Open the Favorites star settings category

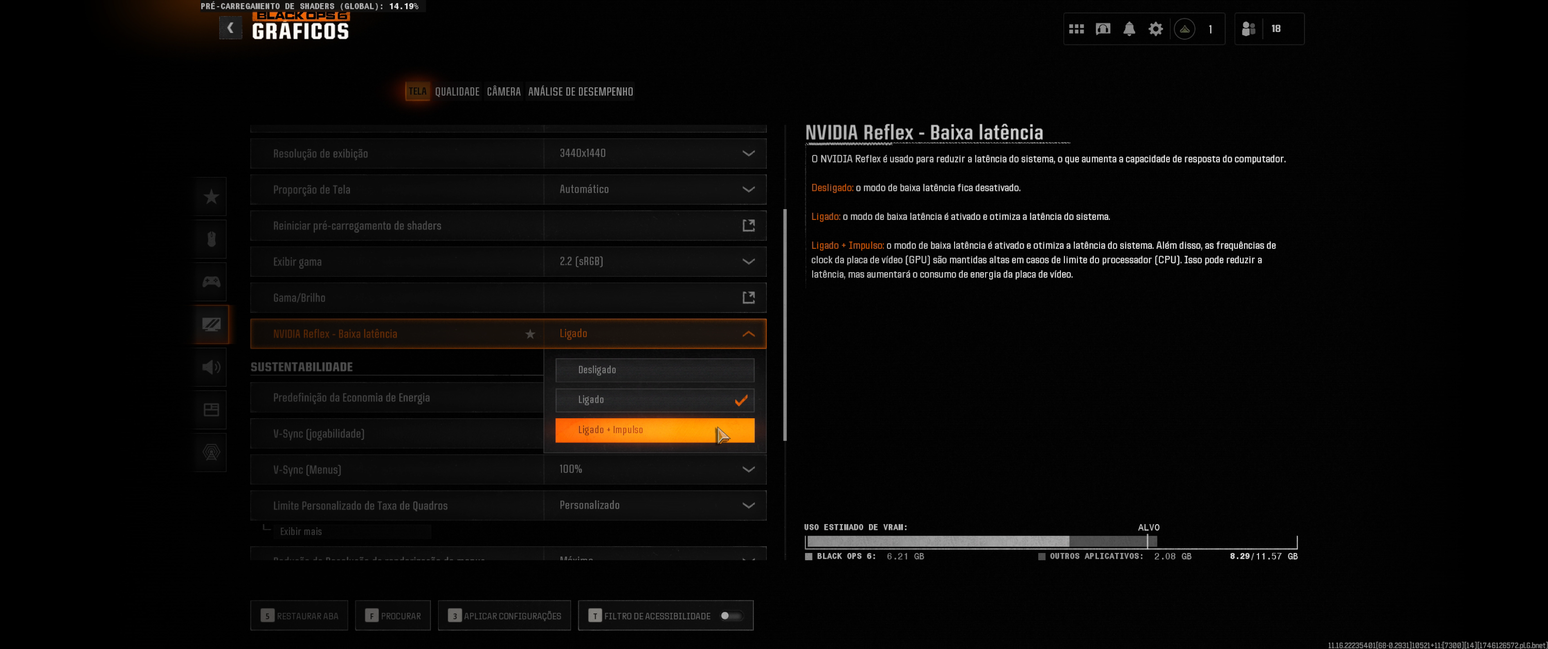point(210,197)
